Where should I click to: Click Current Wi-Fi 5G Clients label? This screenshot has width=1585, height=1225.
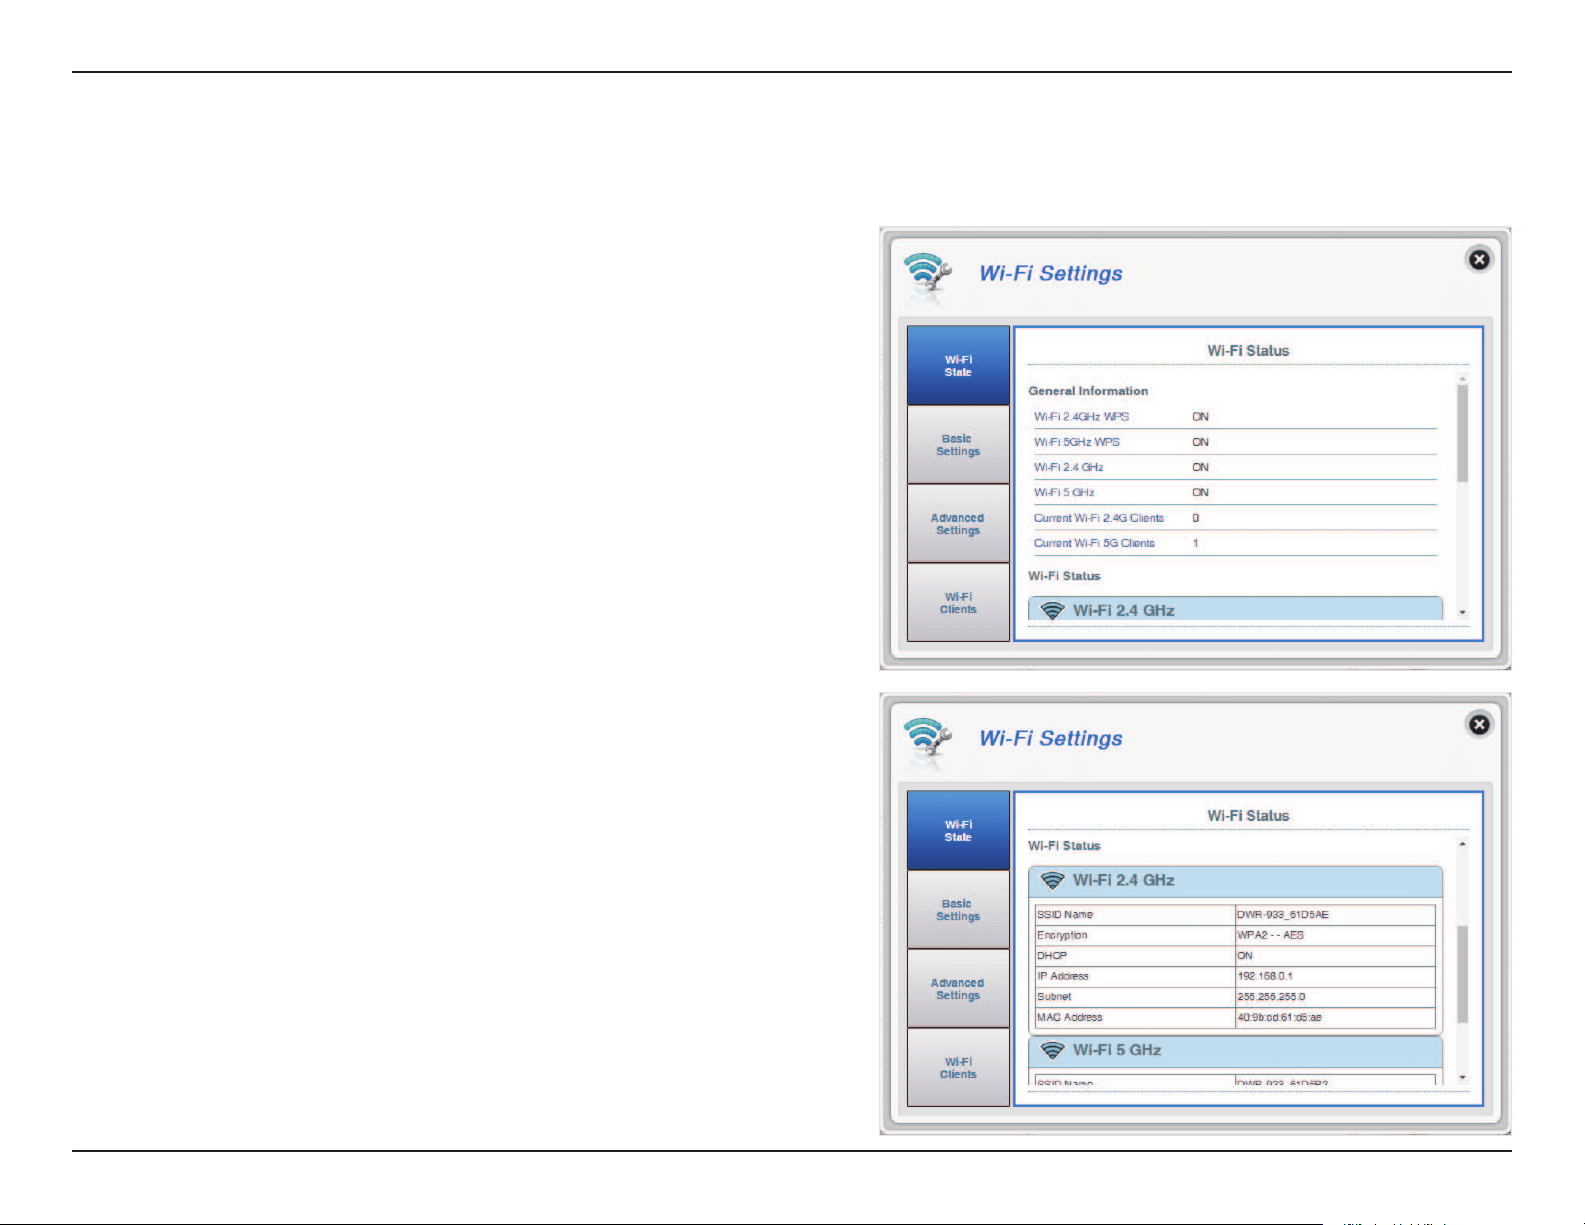coord(1094,543)
